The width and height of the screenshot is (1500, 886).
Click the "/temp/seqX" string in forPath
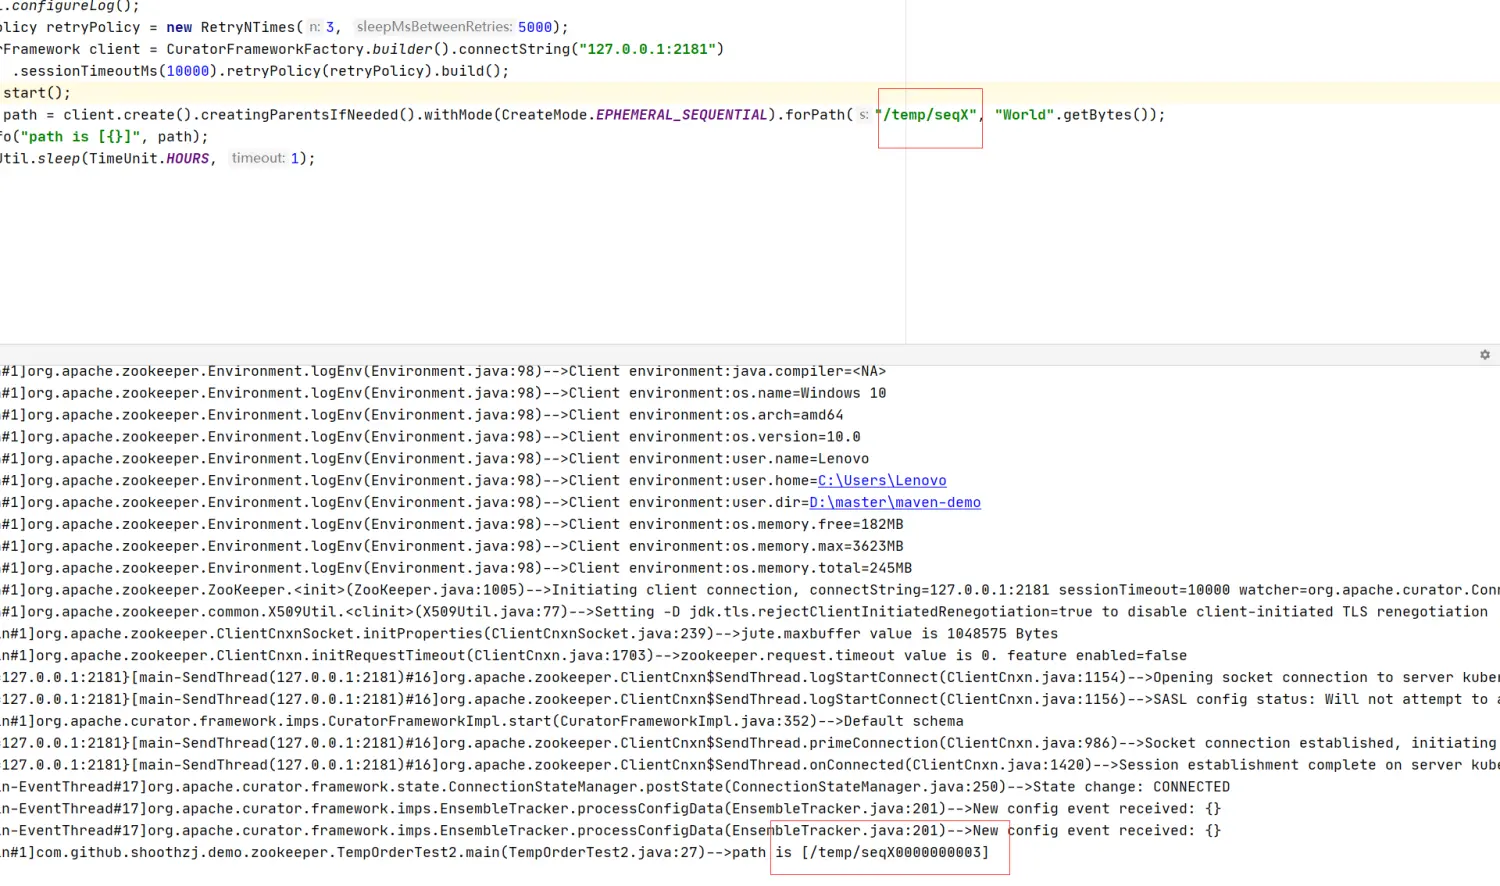tap(928, 115)
